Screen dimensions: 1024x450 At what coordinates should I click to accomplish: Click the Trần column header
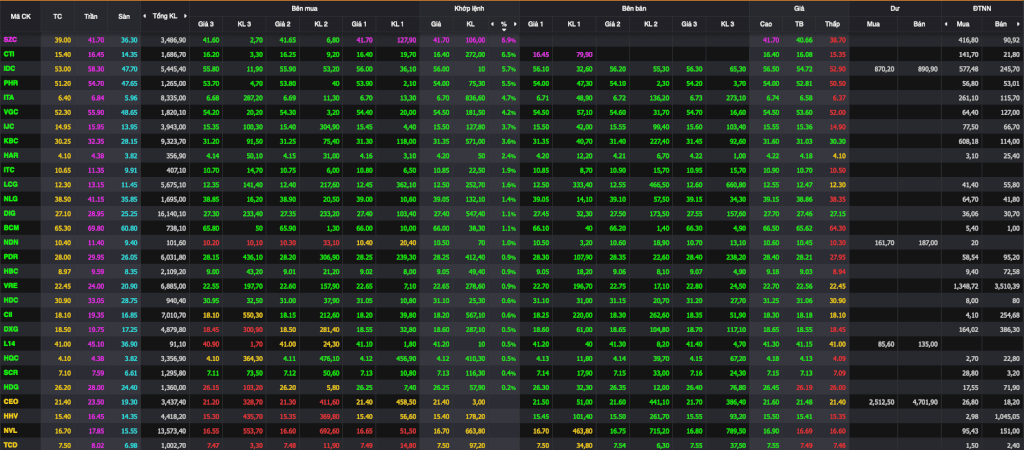tap(91, 16)
